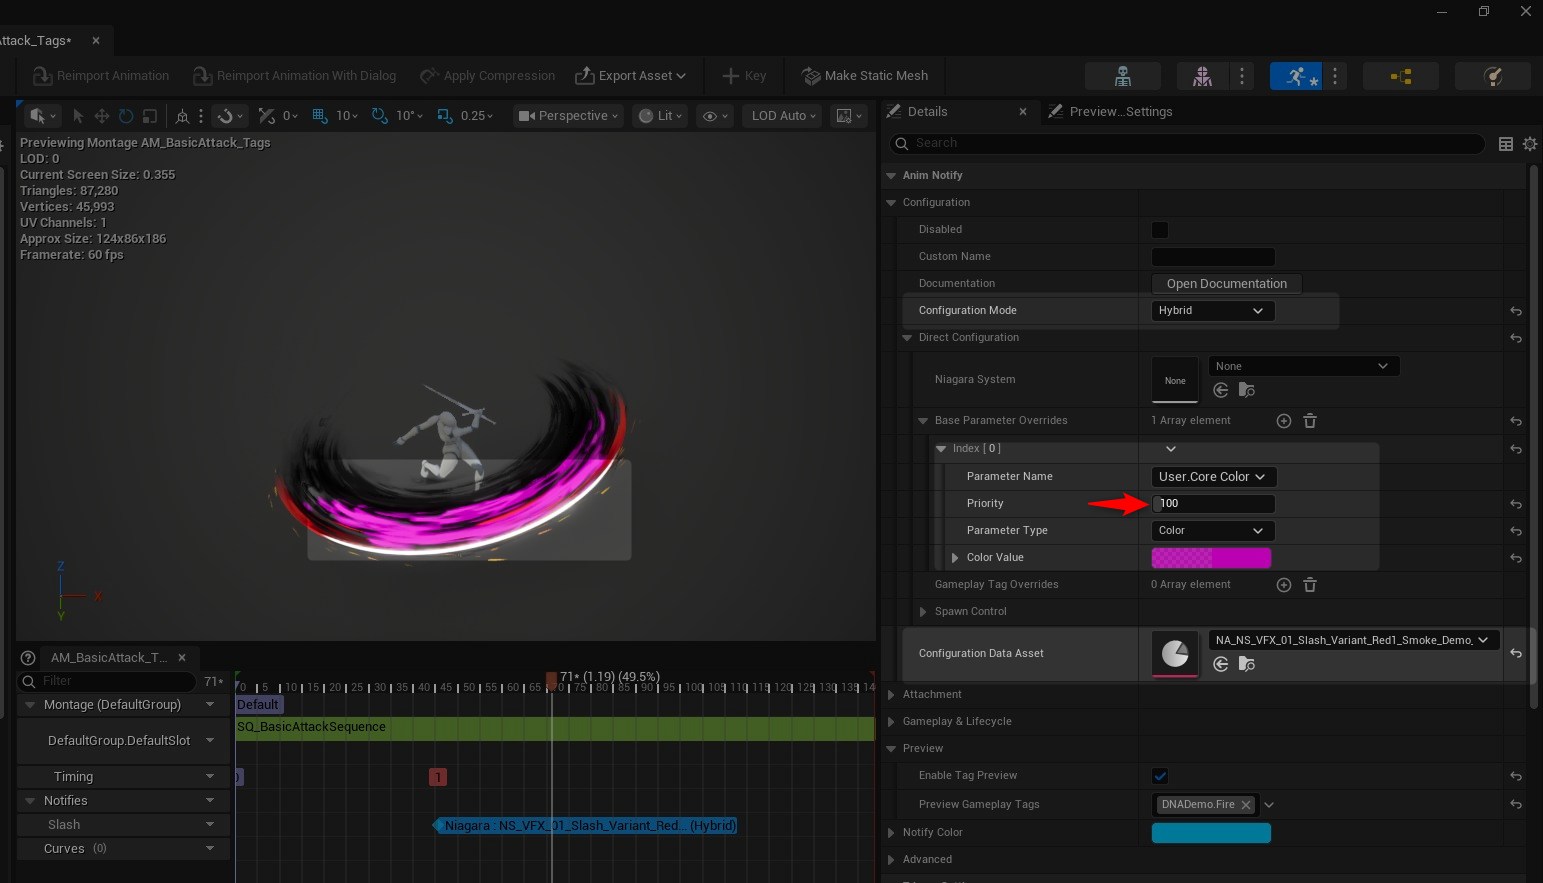Image resolution: width=1543 pixels, height=883 pixels.
Task: Remove the DNADemo.Fire preview tag
Action: (1246, 805)
